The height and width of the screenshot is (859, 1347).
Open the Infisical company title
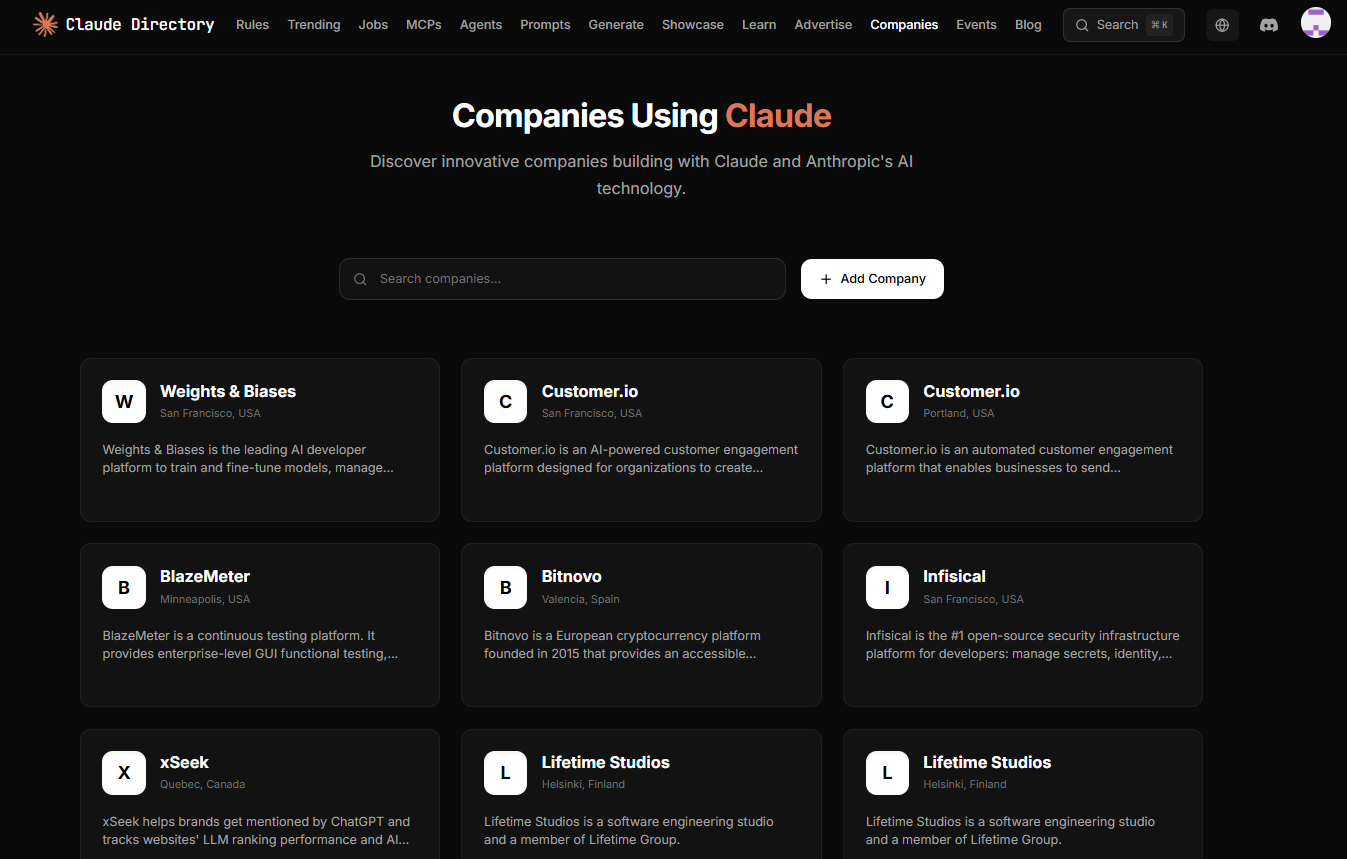coord(954,576)
